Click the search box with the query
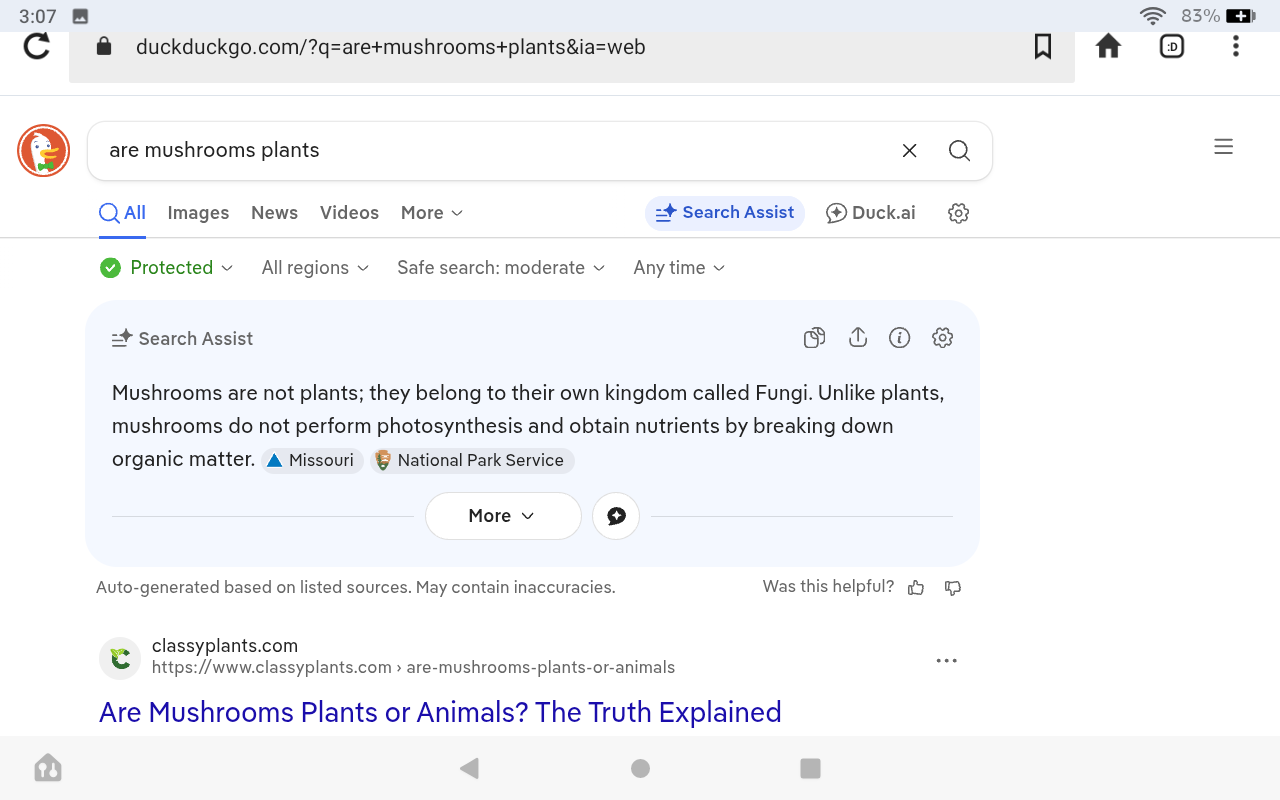 pyautogui.click(x=490, y=151)
